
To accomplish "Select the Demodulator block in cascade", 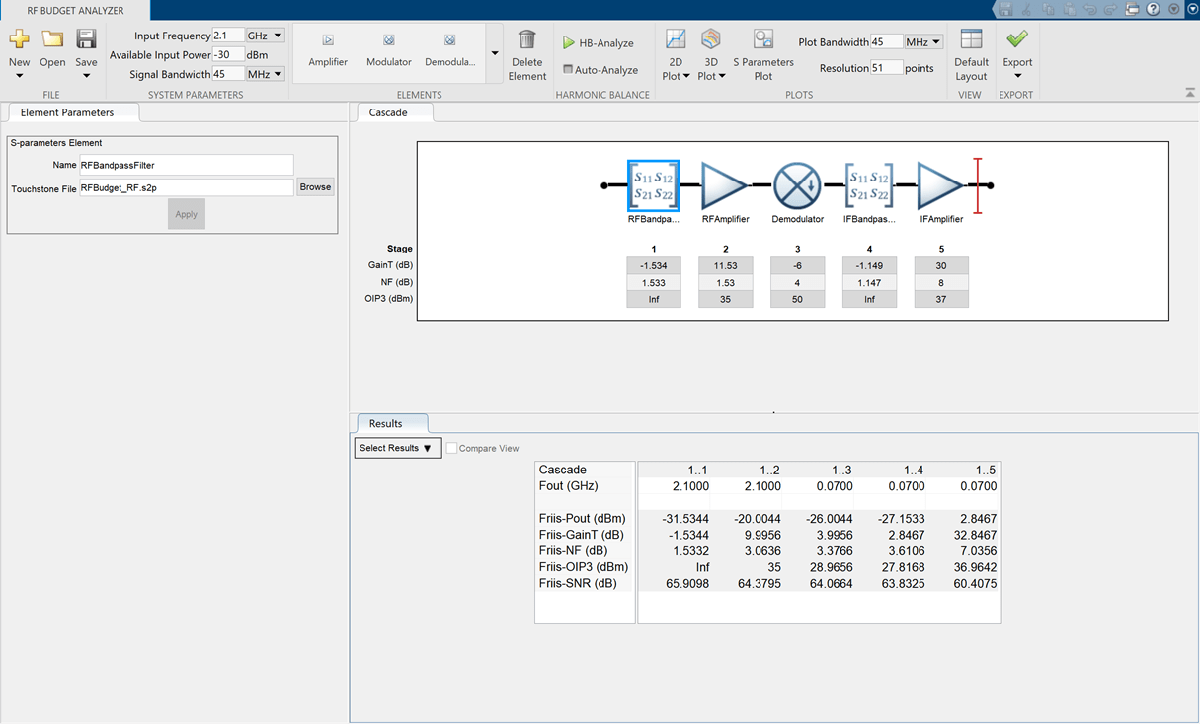I will pos(797,186).
